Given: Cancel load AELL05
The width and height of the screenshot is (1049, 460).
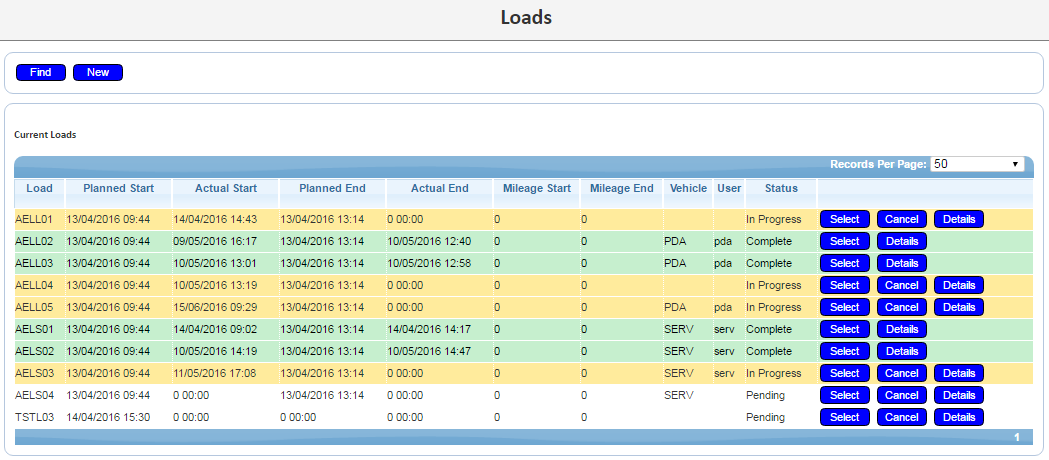Looking at the screenshot, I should pos(902,307).
